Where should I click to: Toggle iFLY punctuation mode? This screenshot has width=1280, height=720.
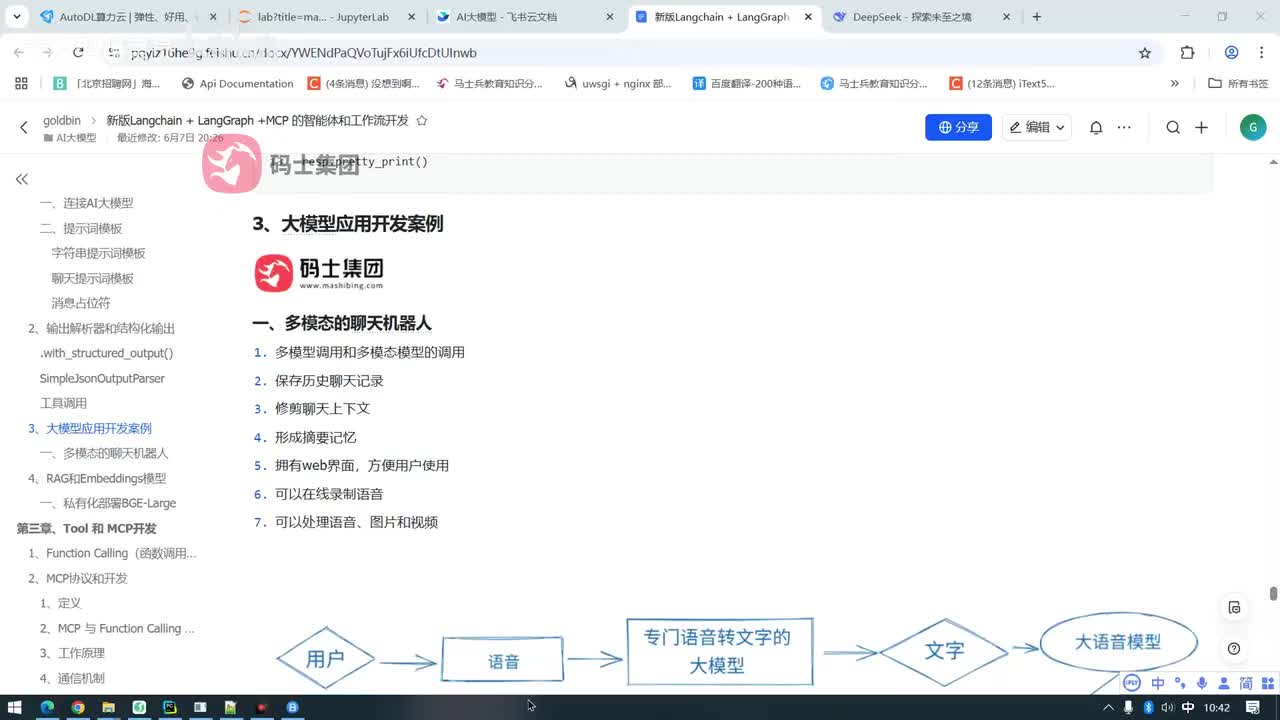click(x=1181, y=683)
